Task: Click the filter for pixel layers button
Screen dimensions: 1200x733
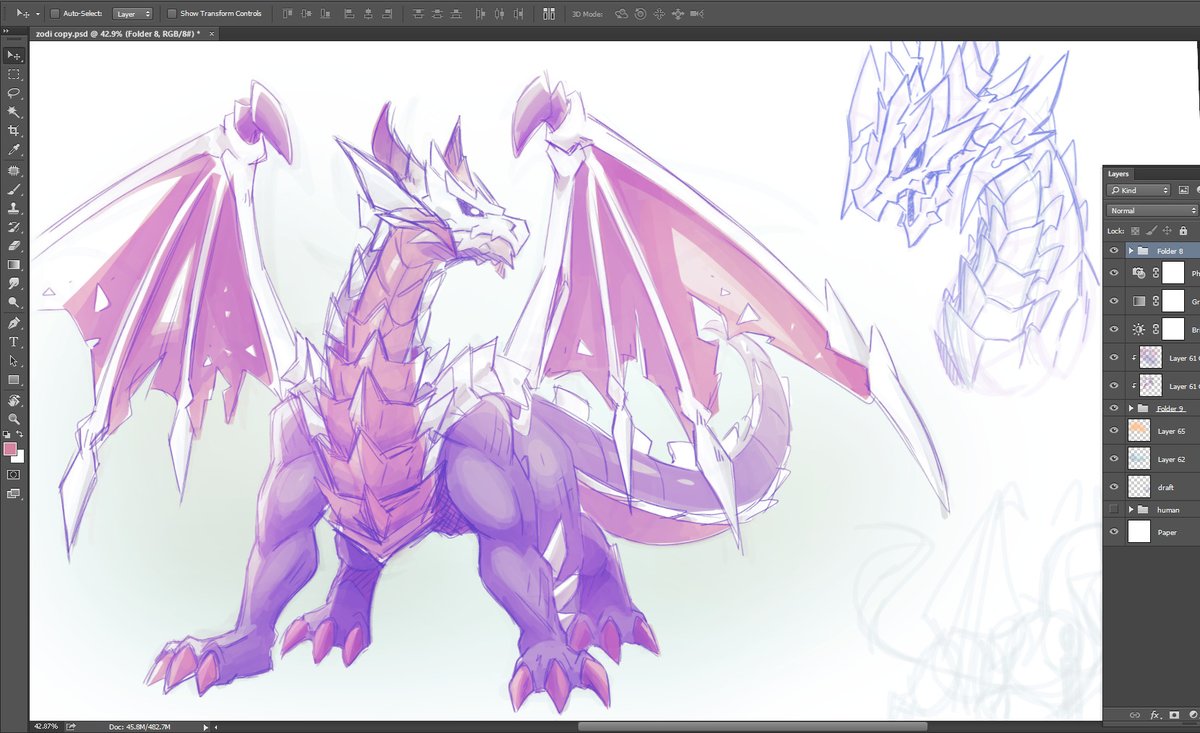Action: pyautogui.click(x=1184, y=190)
